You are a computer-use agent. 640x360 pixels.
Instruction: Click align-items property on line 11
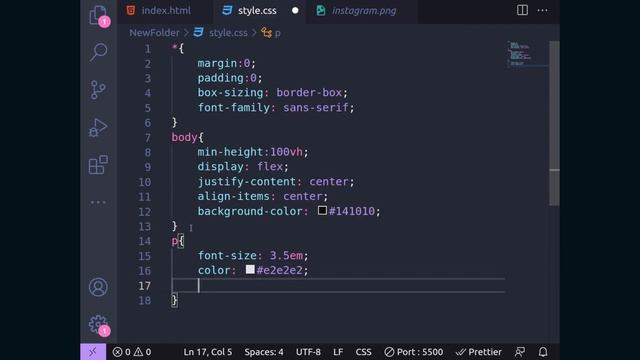[233, 197]
